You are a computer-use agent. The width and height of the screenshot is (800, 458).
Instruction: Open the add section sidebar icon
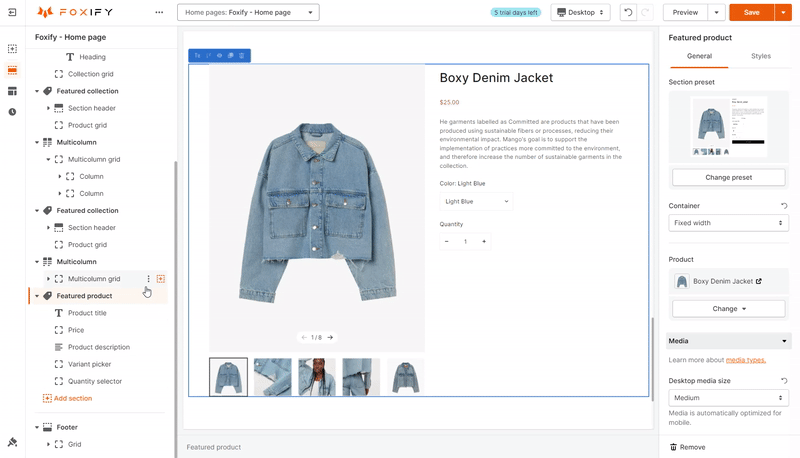pos(12,49)
